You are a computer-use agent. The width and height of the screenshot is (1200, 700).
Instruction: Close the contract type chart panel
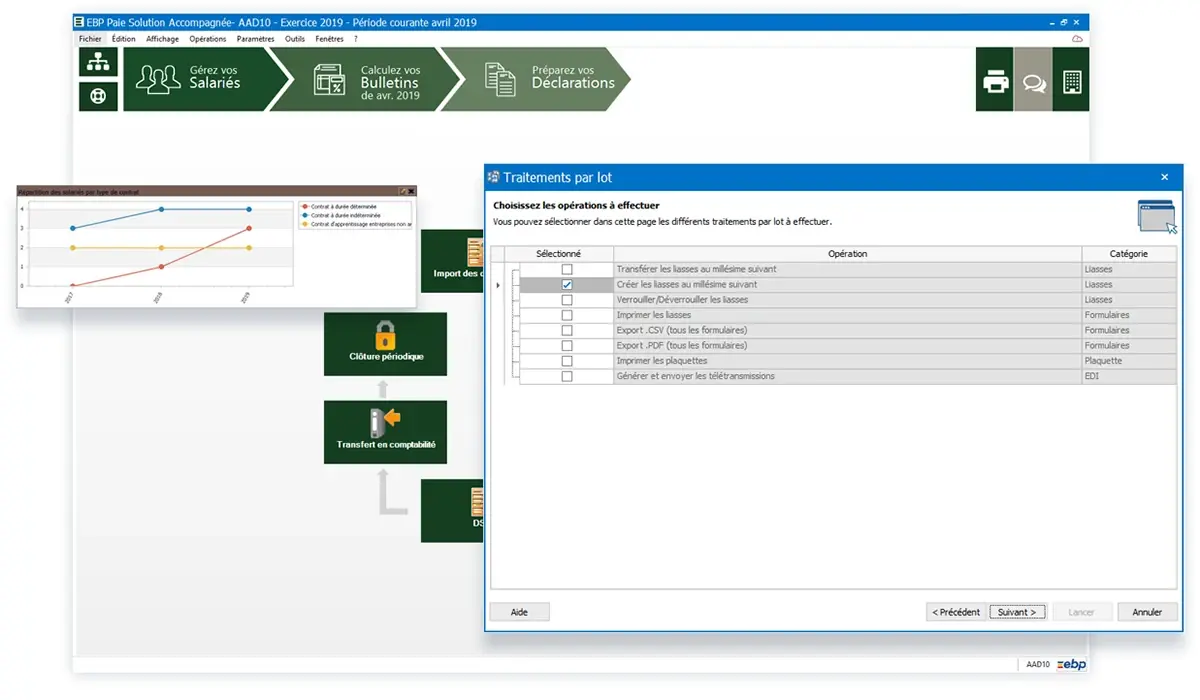(x=411, y=190)
